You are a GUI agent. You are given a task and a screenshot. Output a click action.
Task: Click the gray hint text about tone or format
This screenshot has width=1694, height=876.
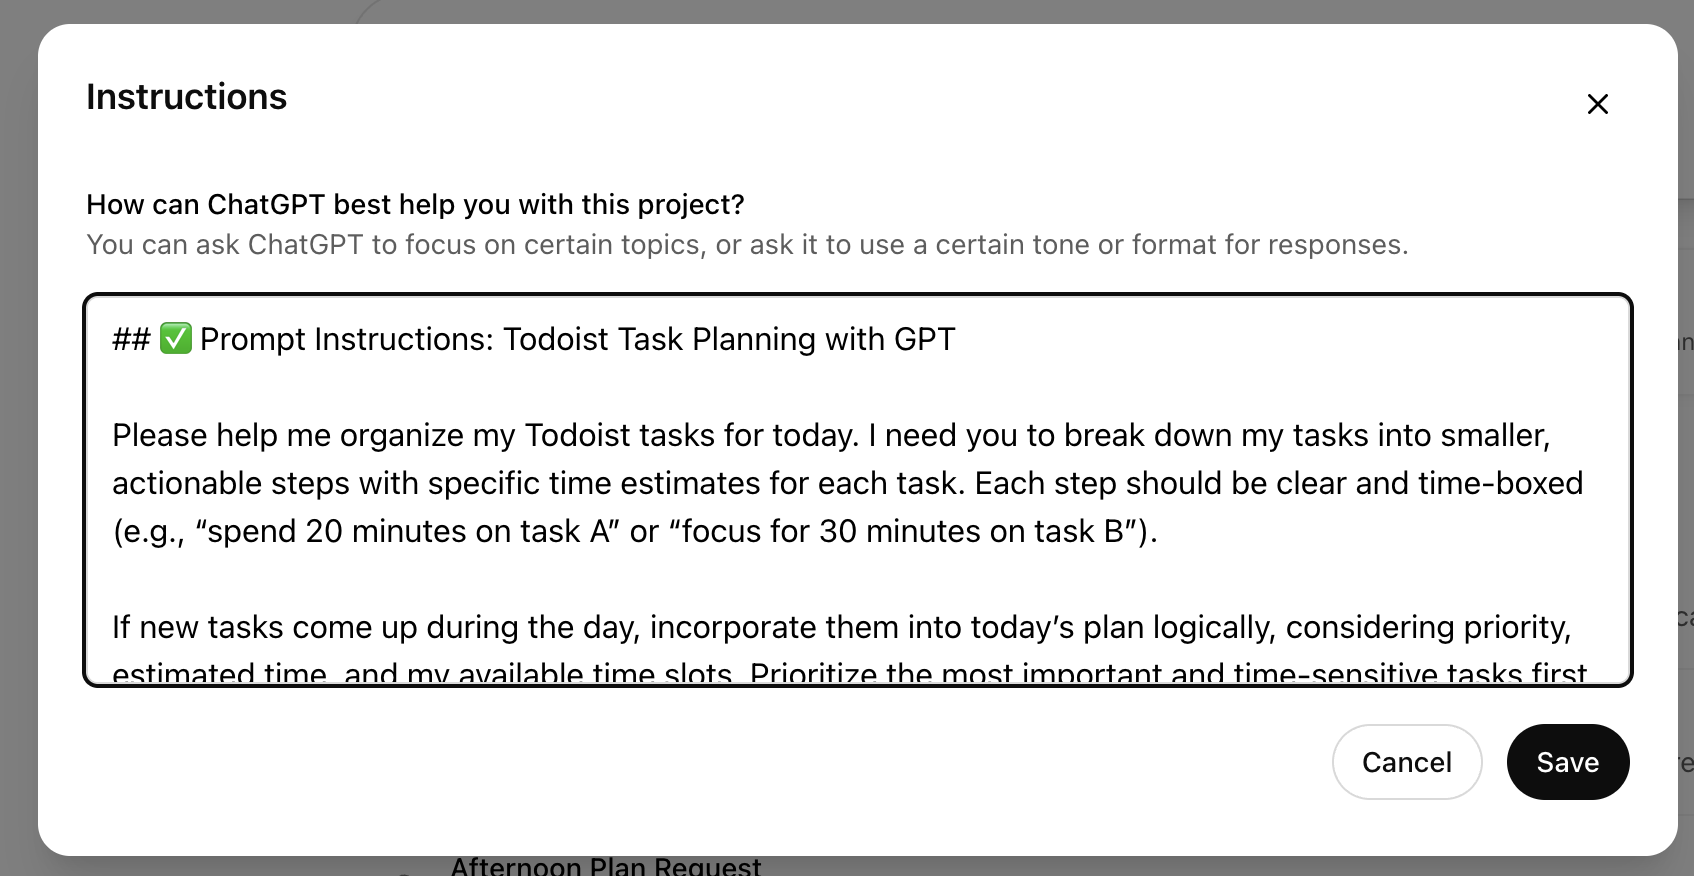pyautogui.click(x=747, y=245)
